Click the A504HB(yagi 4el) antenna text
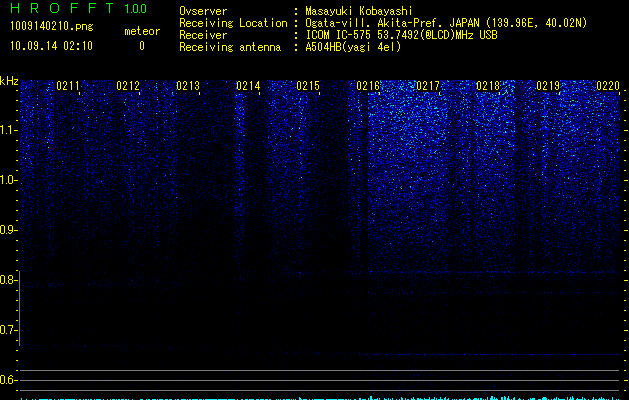 (x=353, y=47)
